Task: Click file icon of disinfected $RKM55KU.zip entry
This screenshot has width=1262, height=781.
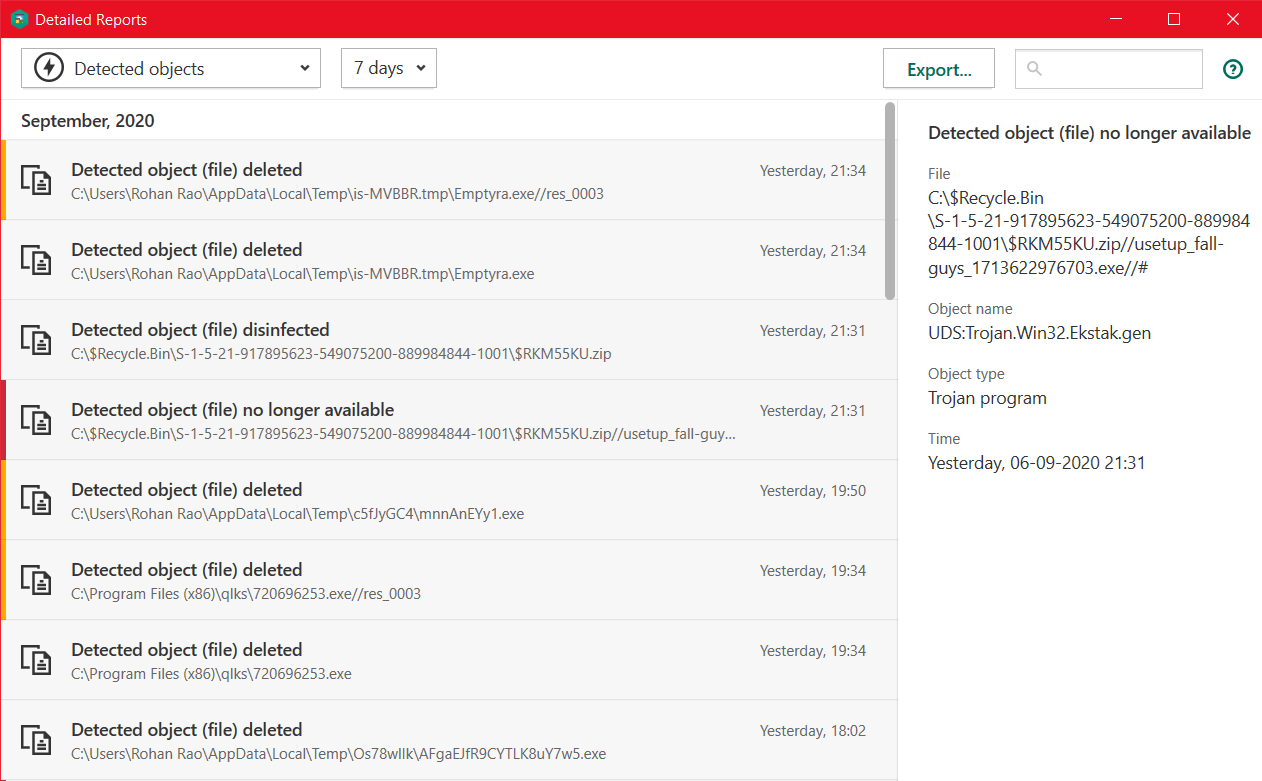Action: tap(37, 340)
